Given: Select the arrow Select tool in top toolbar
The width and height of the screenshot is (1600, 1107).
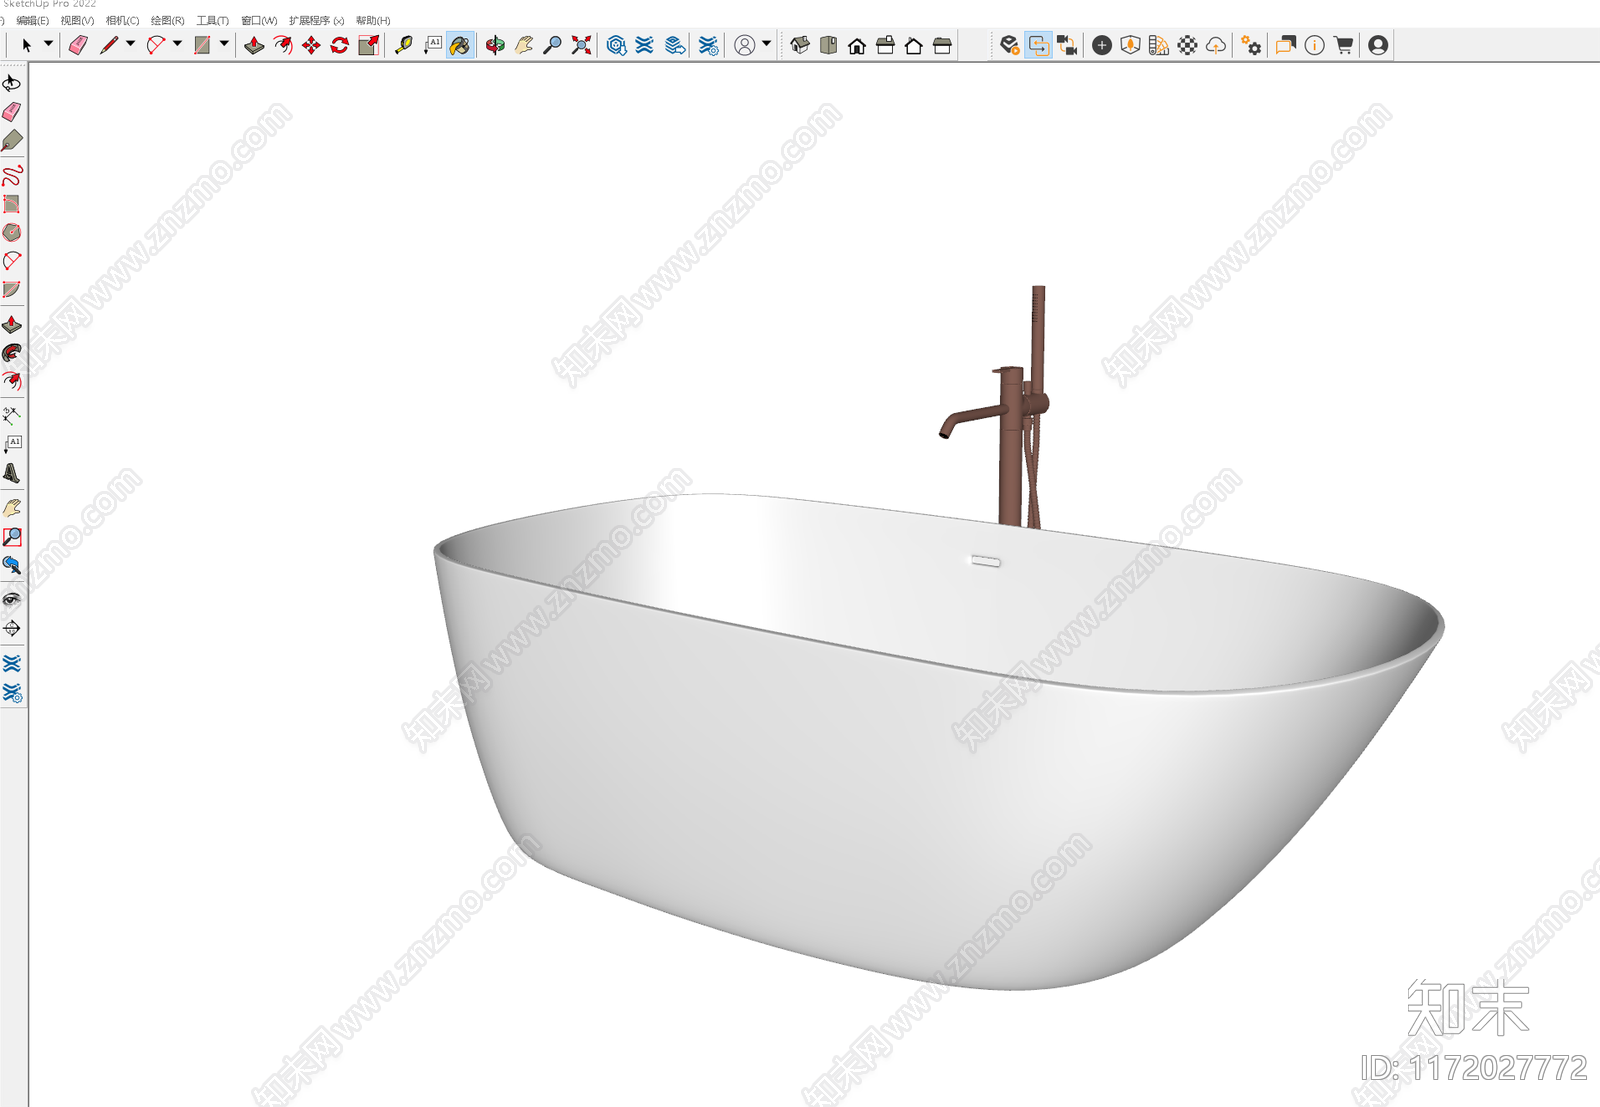Looking at the screenshot, I should pyautogui.click(x=27, y=45).
